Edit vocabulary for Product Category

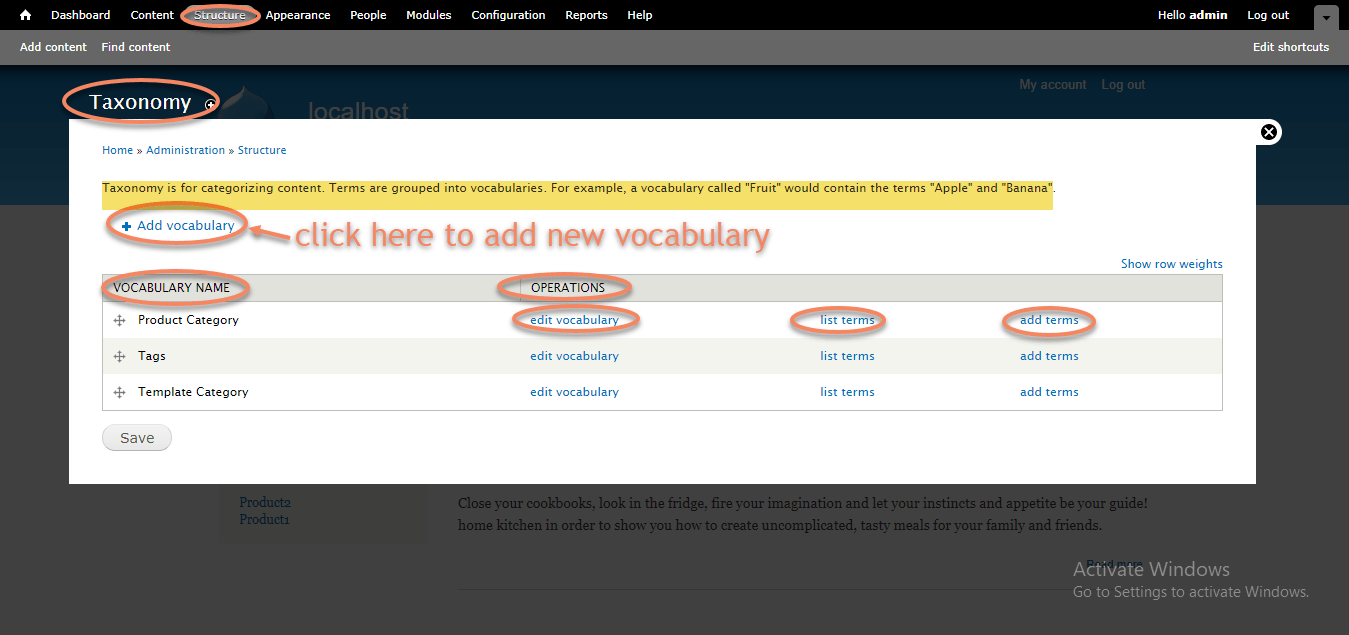click(574, 320)
